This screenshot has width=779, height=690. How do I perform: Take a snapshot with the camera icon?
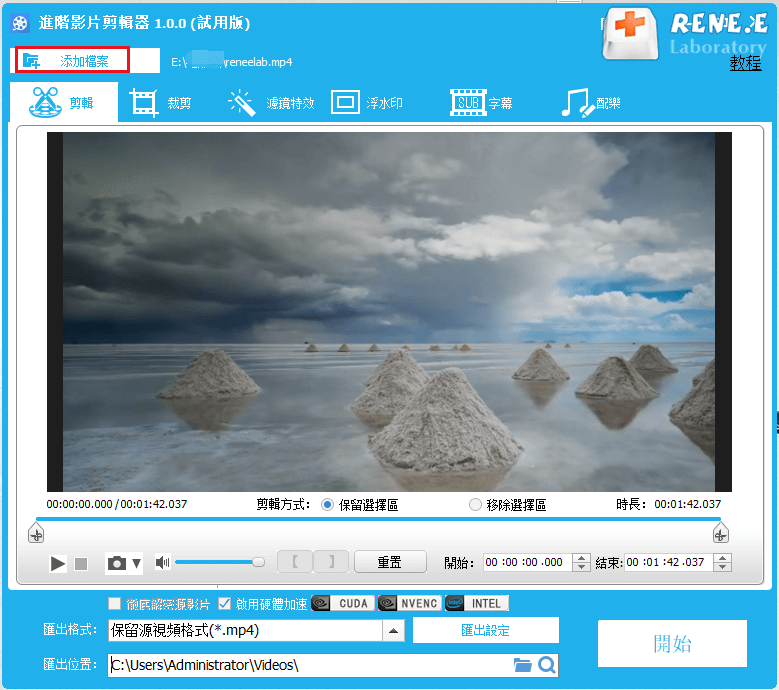117,563
